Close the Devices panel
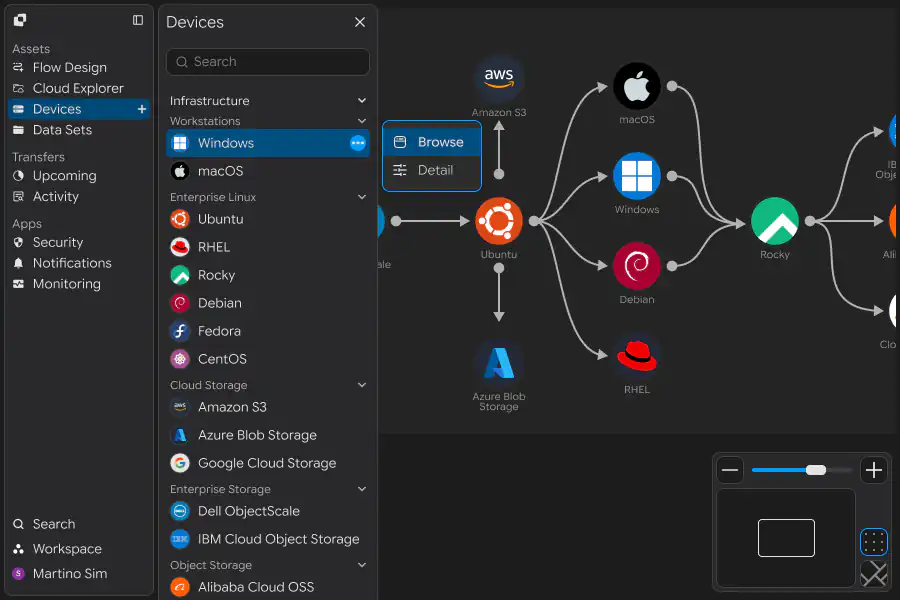900x600 pixels. (360, 22)
